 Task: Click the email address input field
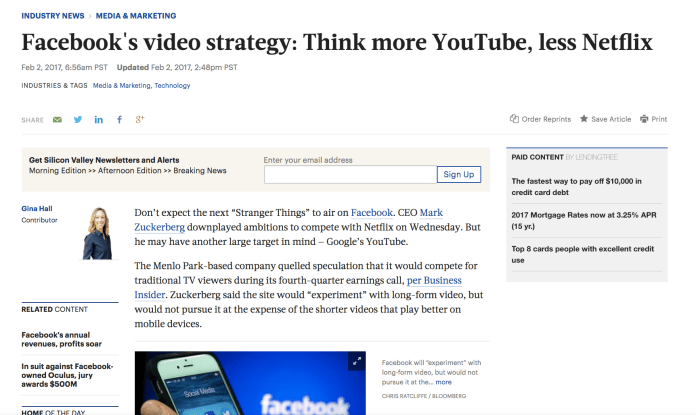(350, 175)
